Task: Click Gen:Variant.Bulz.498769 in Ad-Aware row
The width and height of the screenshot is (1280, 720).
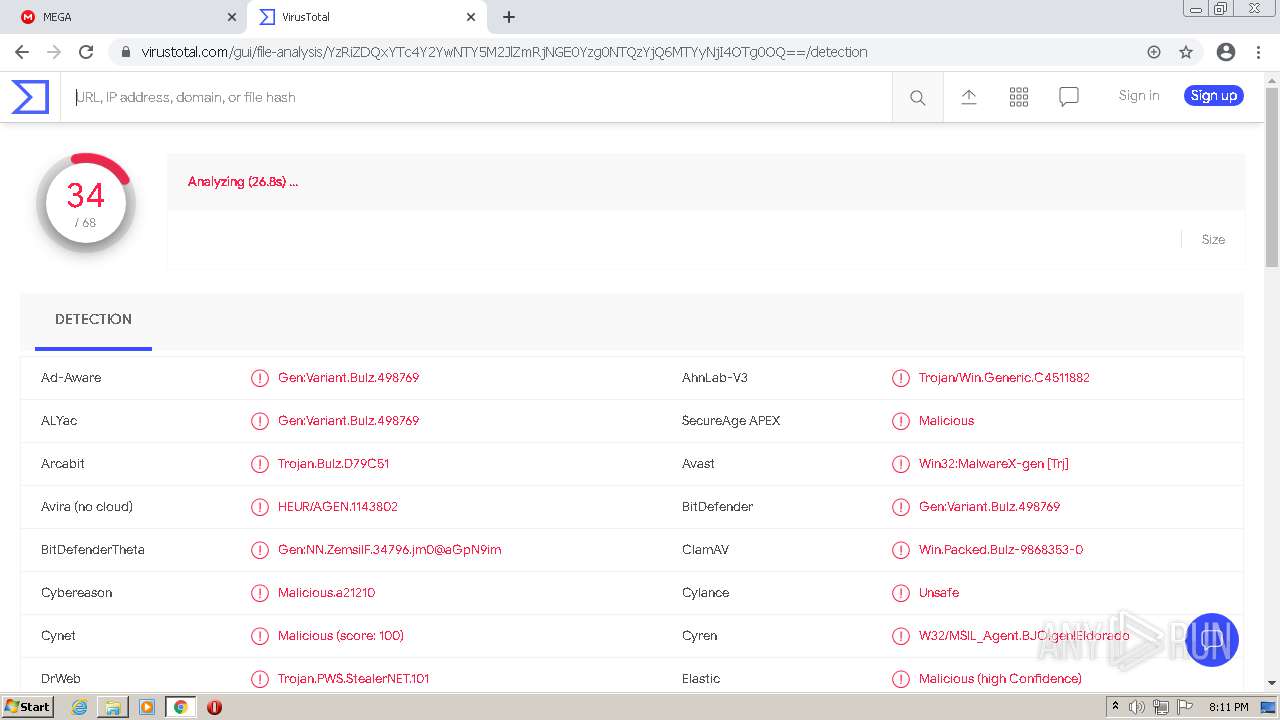Action: (348, 378)
